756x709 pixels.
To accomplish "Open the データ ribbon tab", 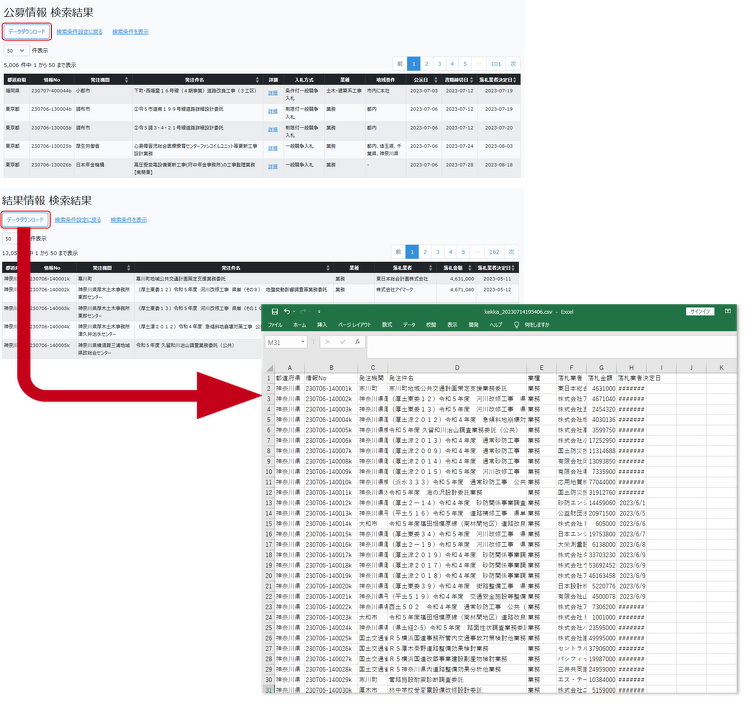I will coord(409,325).
